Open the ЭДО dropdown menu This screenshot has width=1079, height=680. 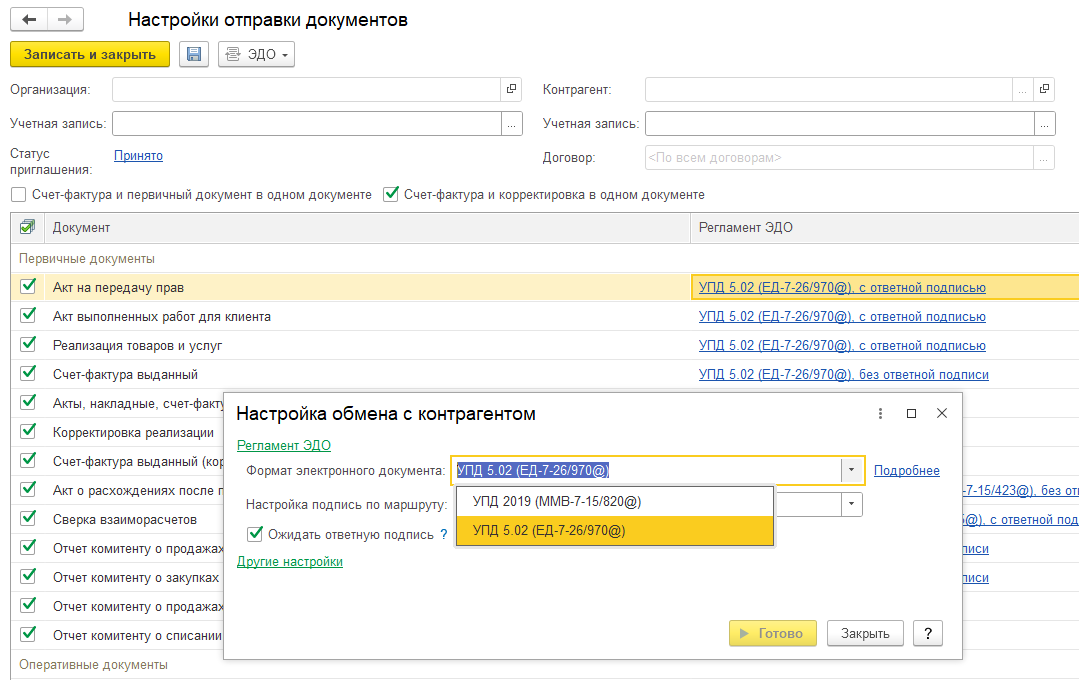256,54
